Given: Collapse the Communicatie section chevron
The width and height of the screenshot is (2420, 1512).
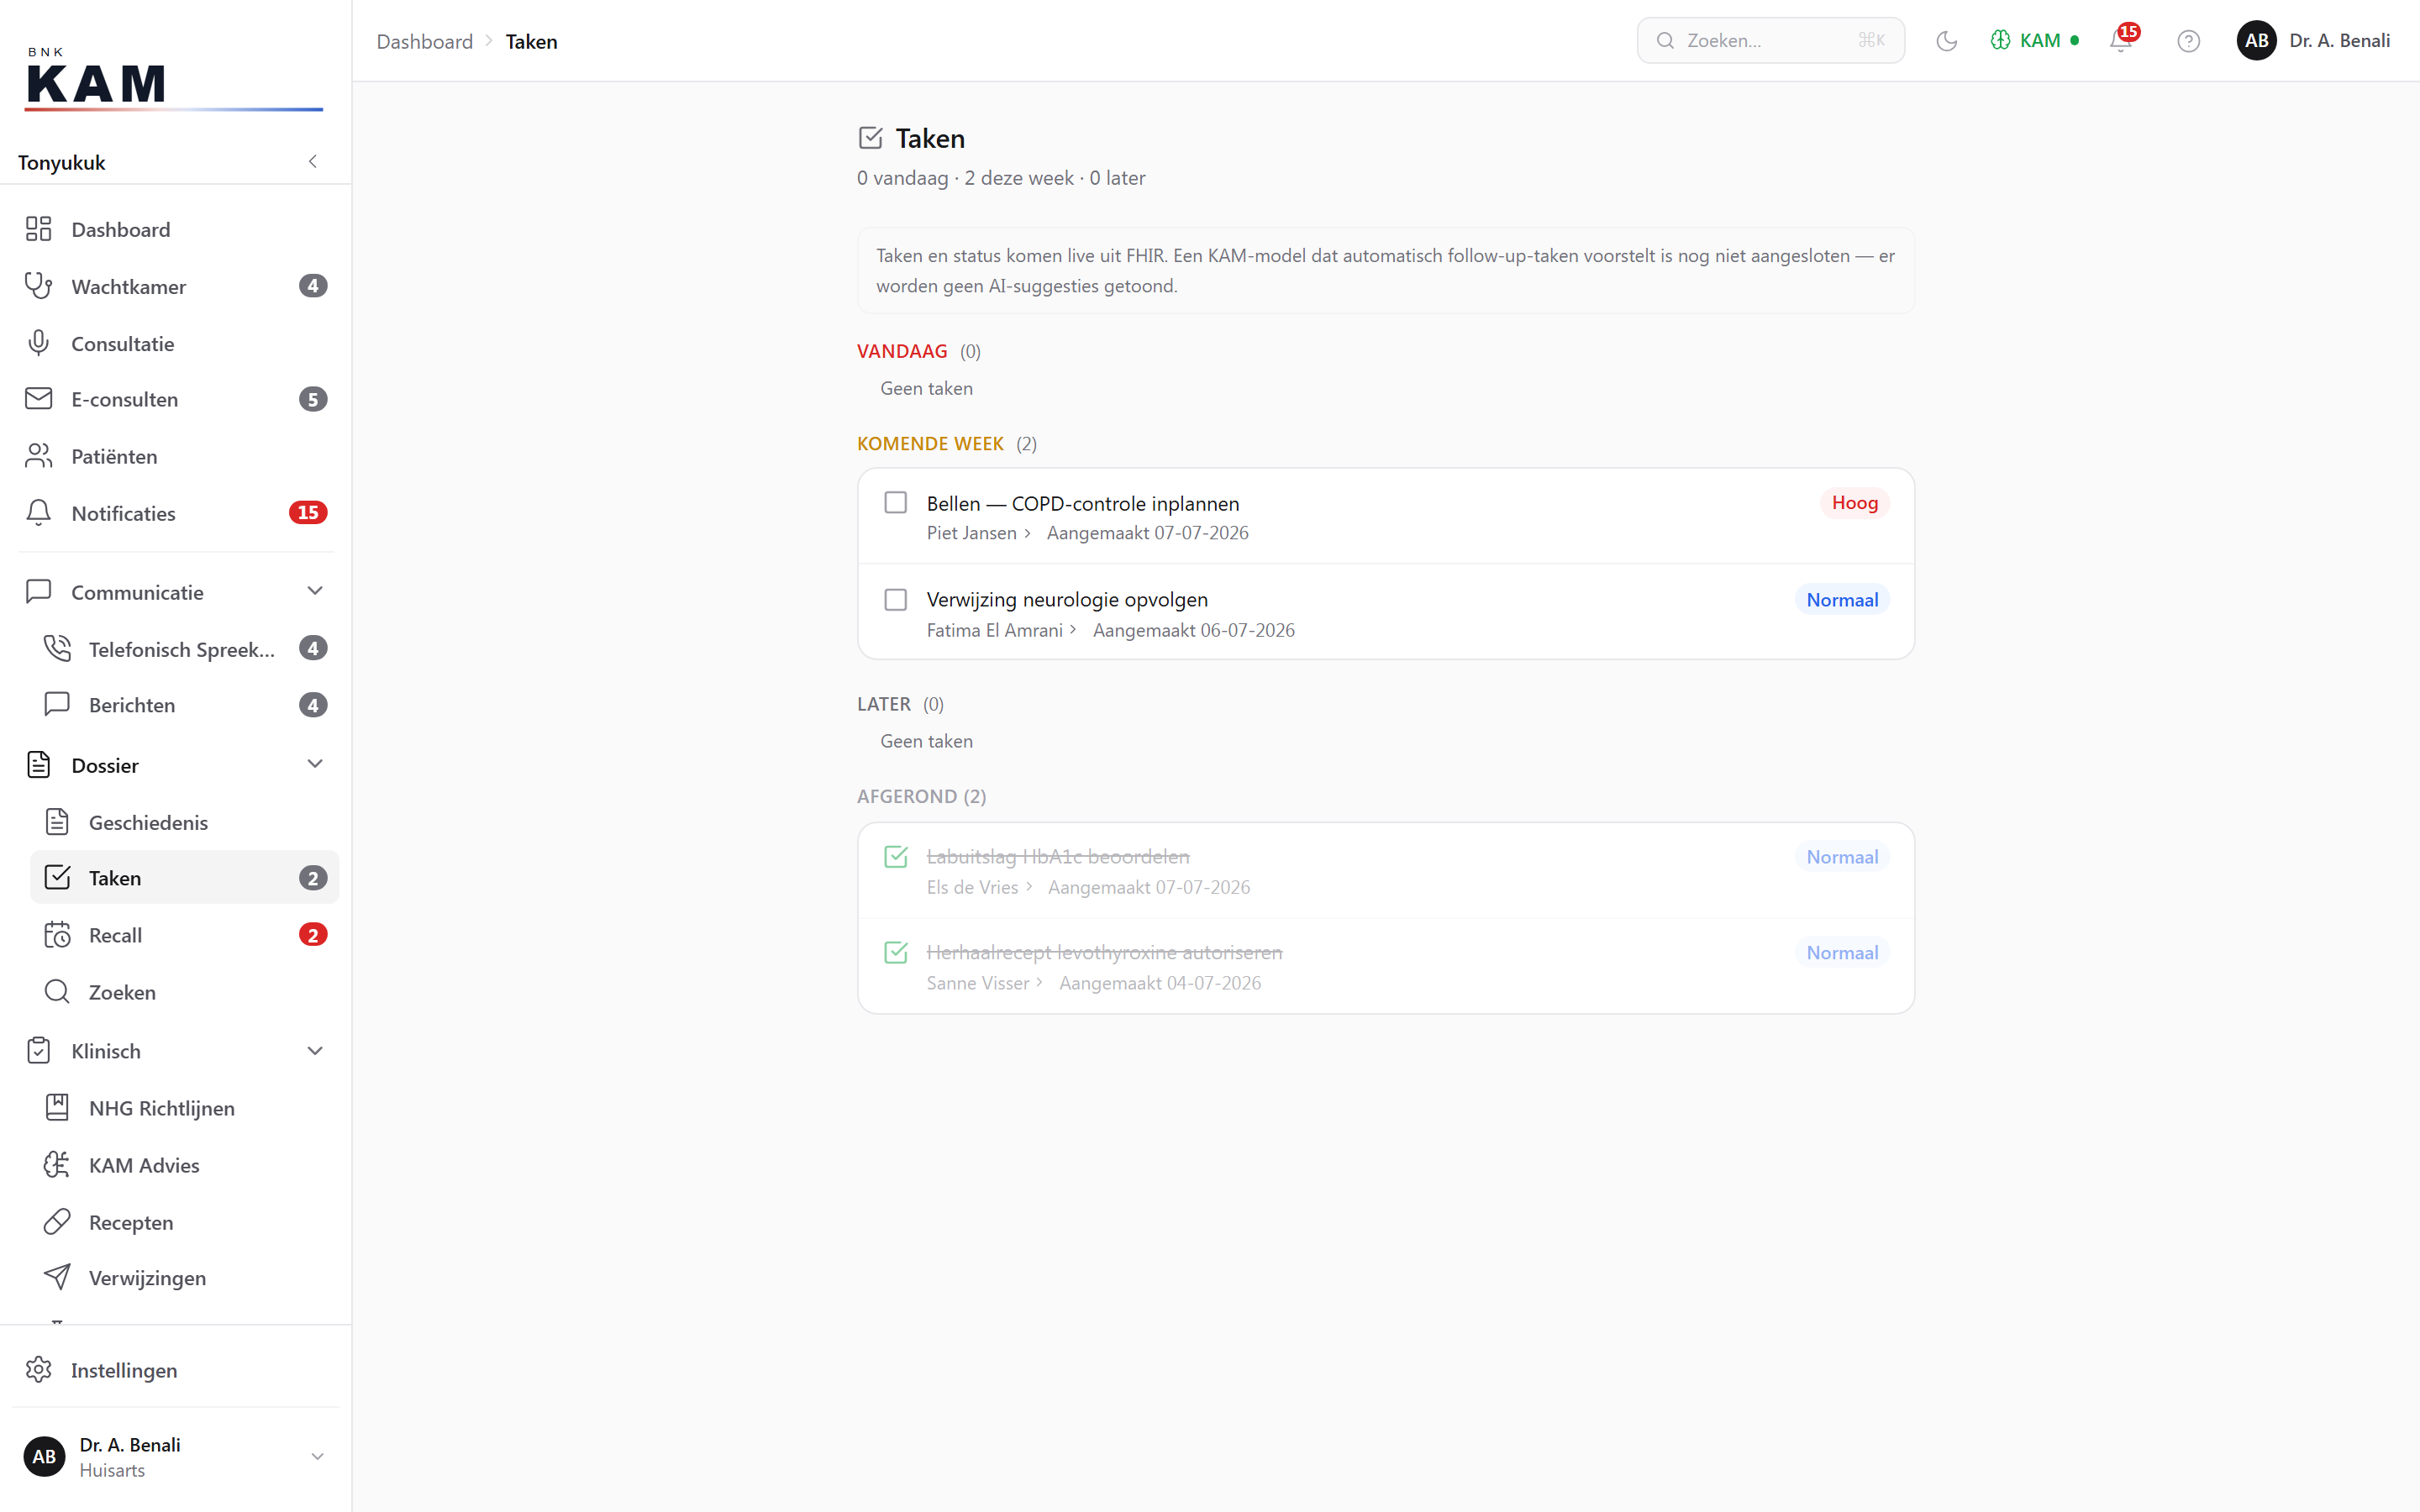Looking at the screenshot, I should pyautogui.click(x=315, y=592).
